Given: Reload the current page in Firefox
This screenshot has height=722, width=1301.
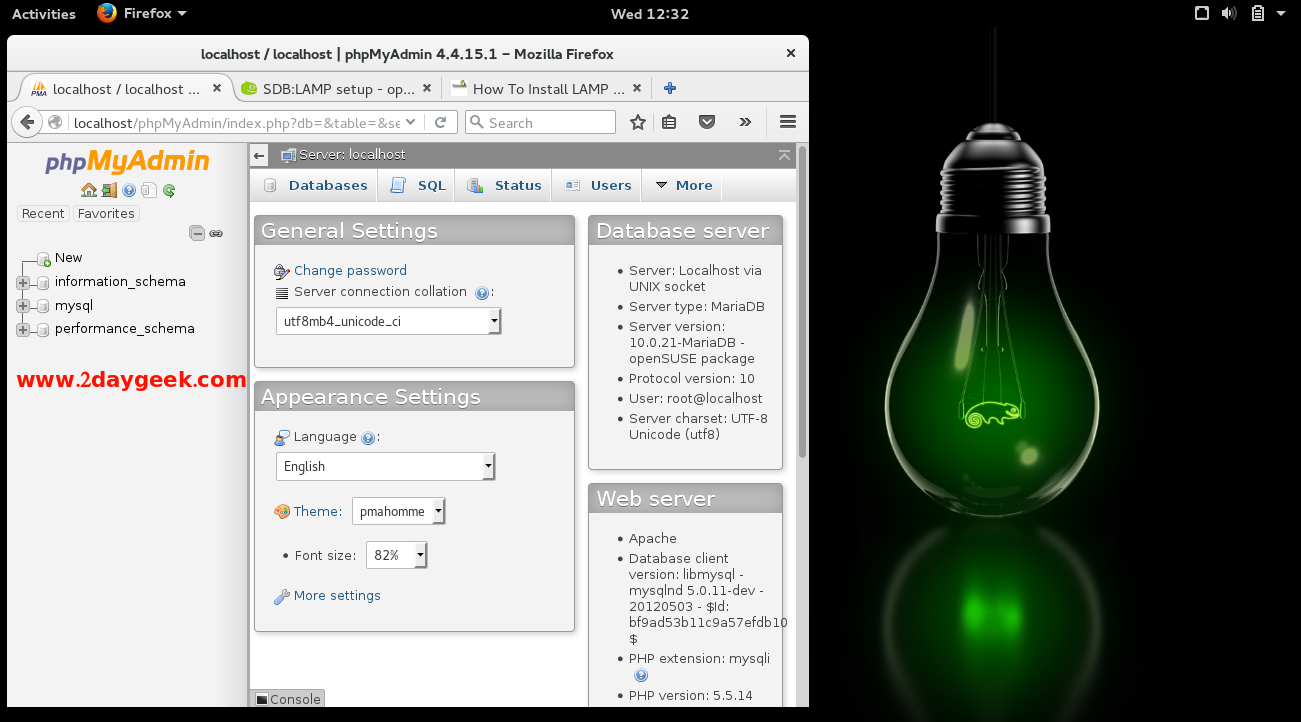Looking at the screenshot, I should point(440,122).
